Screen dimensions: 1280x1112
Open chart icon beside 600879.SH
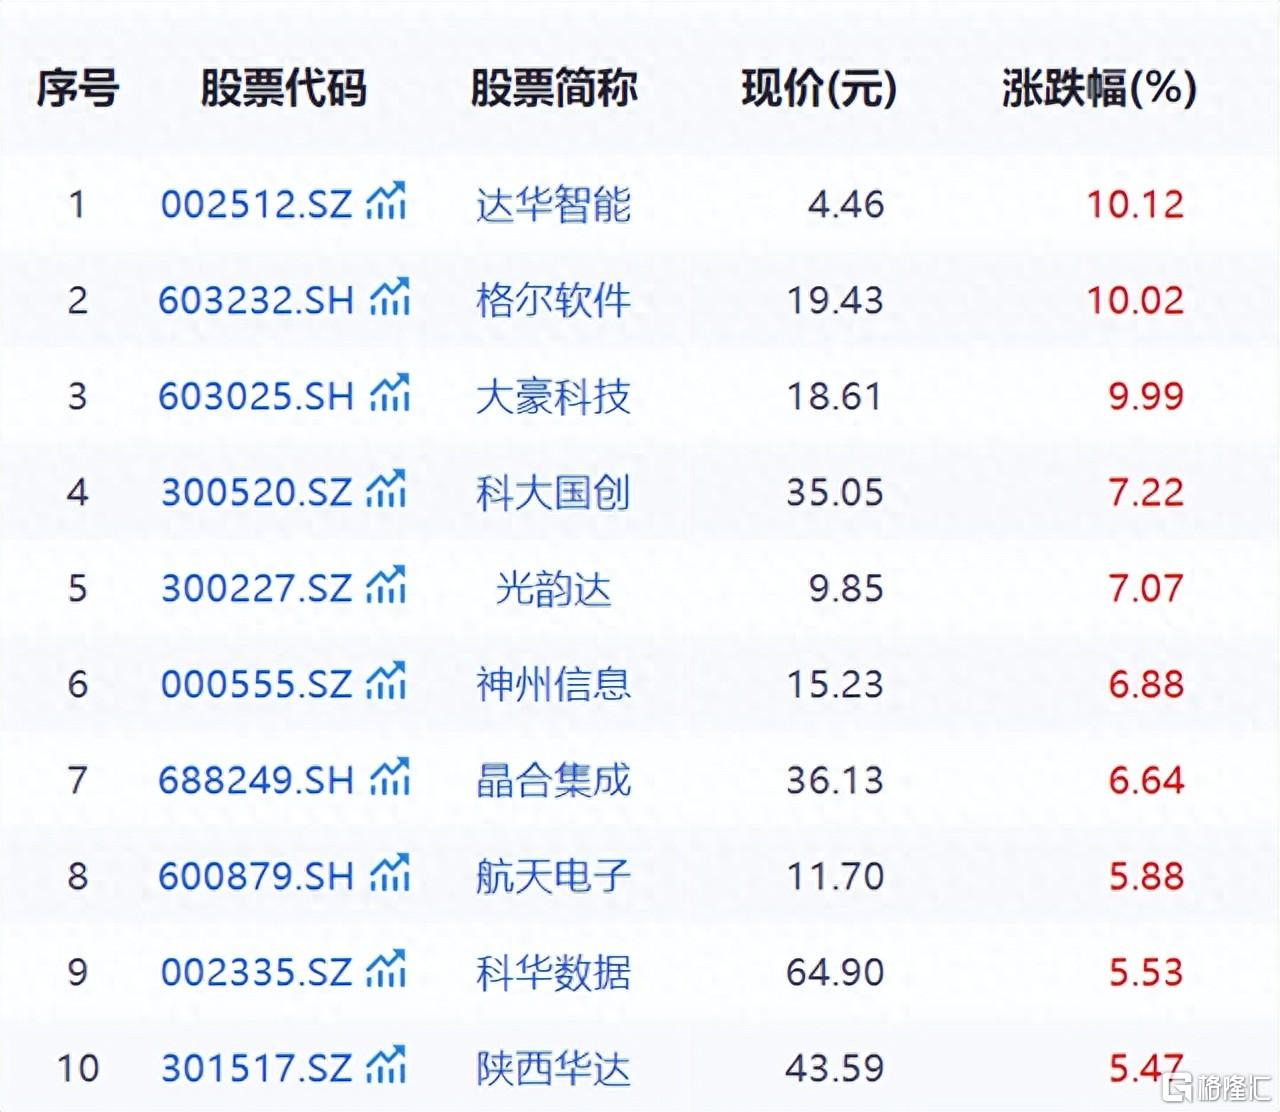click(390, 874)
